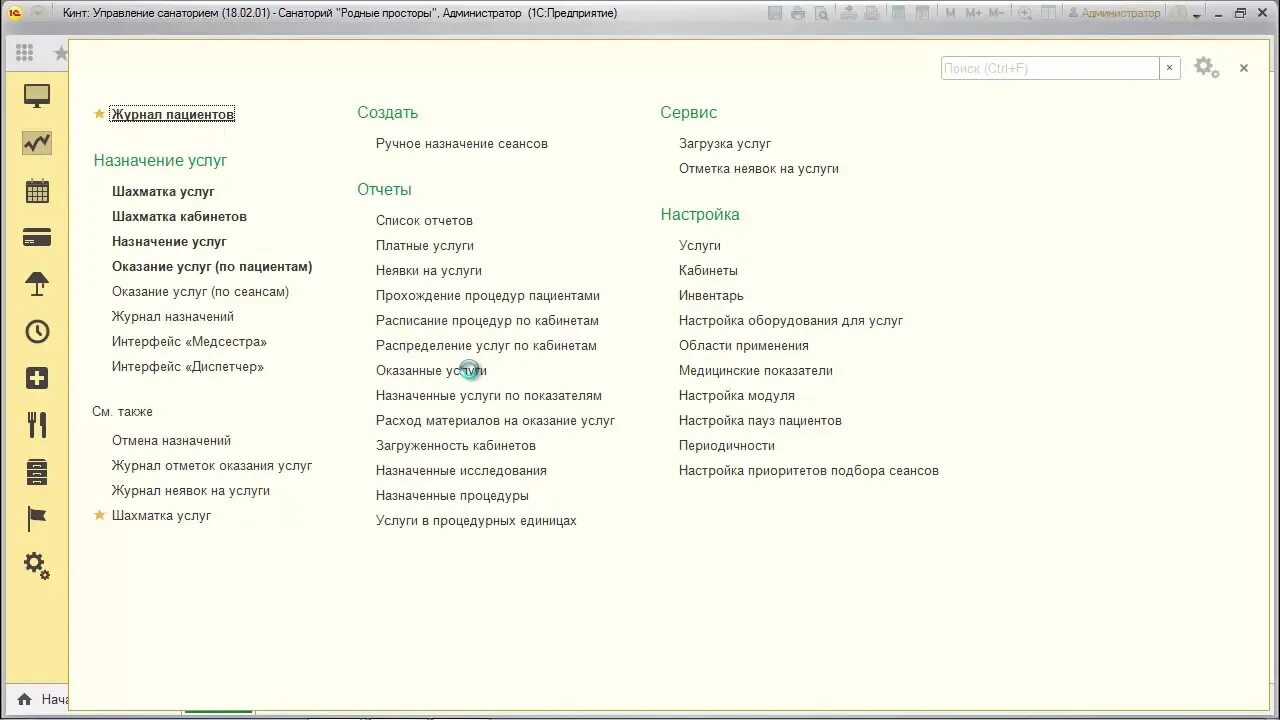Open the flag sidebar section

tap(37, 519)
